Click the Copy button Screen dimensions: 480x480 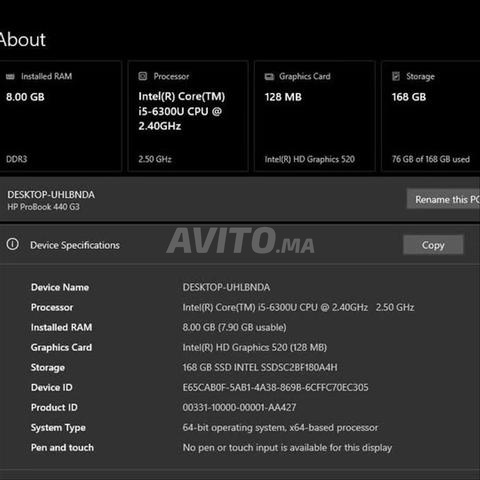coord(433,245)
